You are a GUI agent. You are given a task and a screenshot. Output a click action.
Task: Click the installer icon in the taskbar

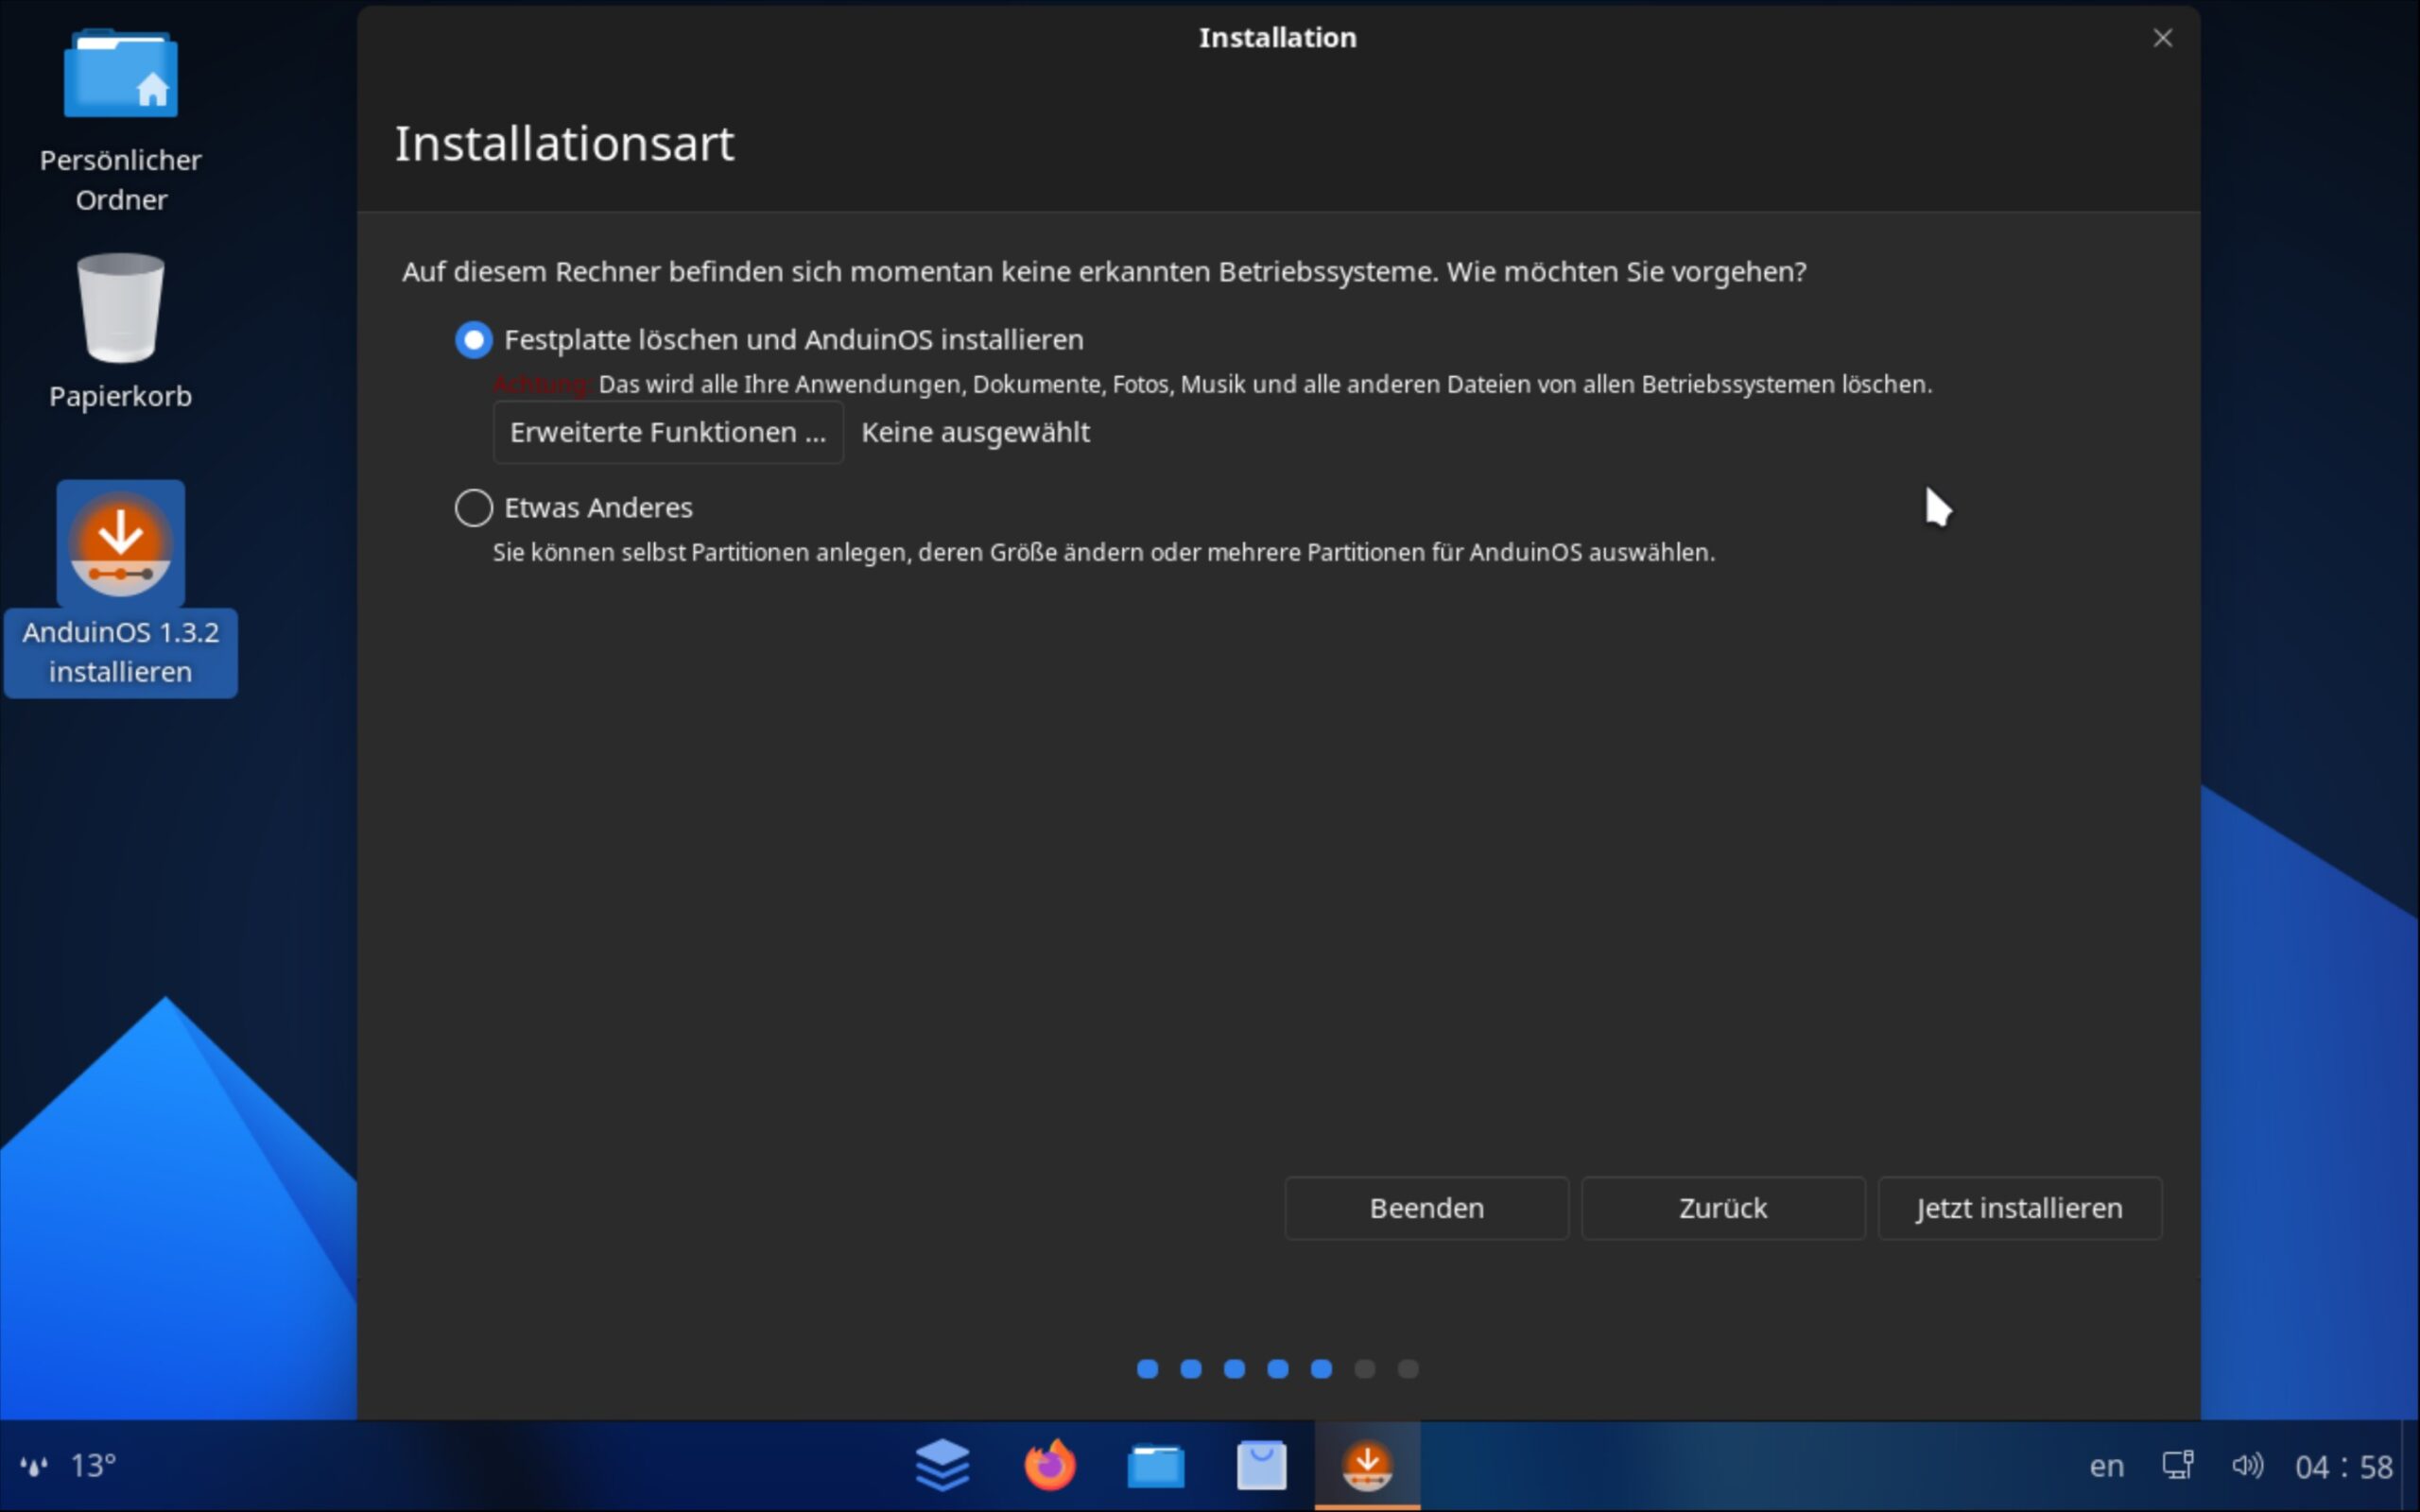point(1367,1466)
